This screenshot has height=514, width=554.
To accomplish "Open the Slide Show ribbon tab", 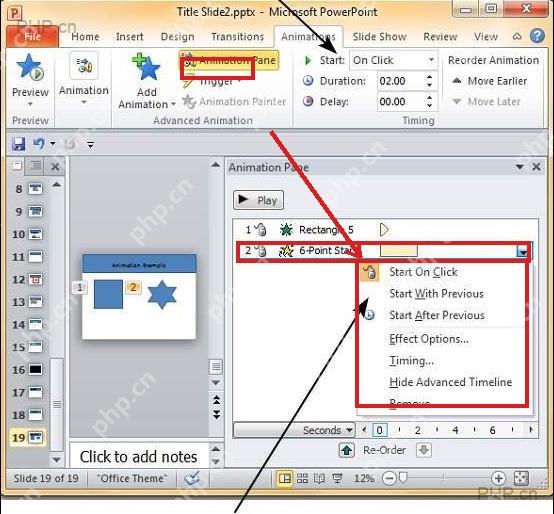I will pyautogui.click(x=379, y=37).
